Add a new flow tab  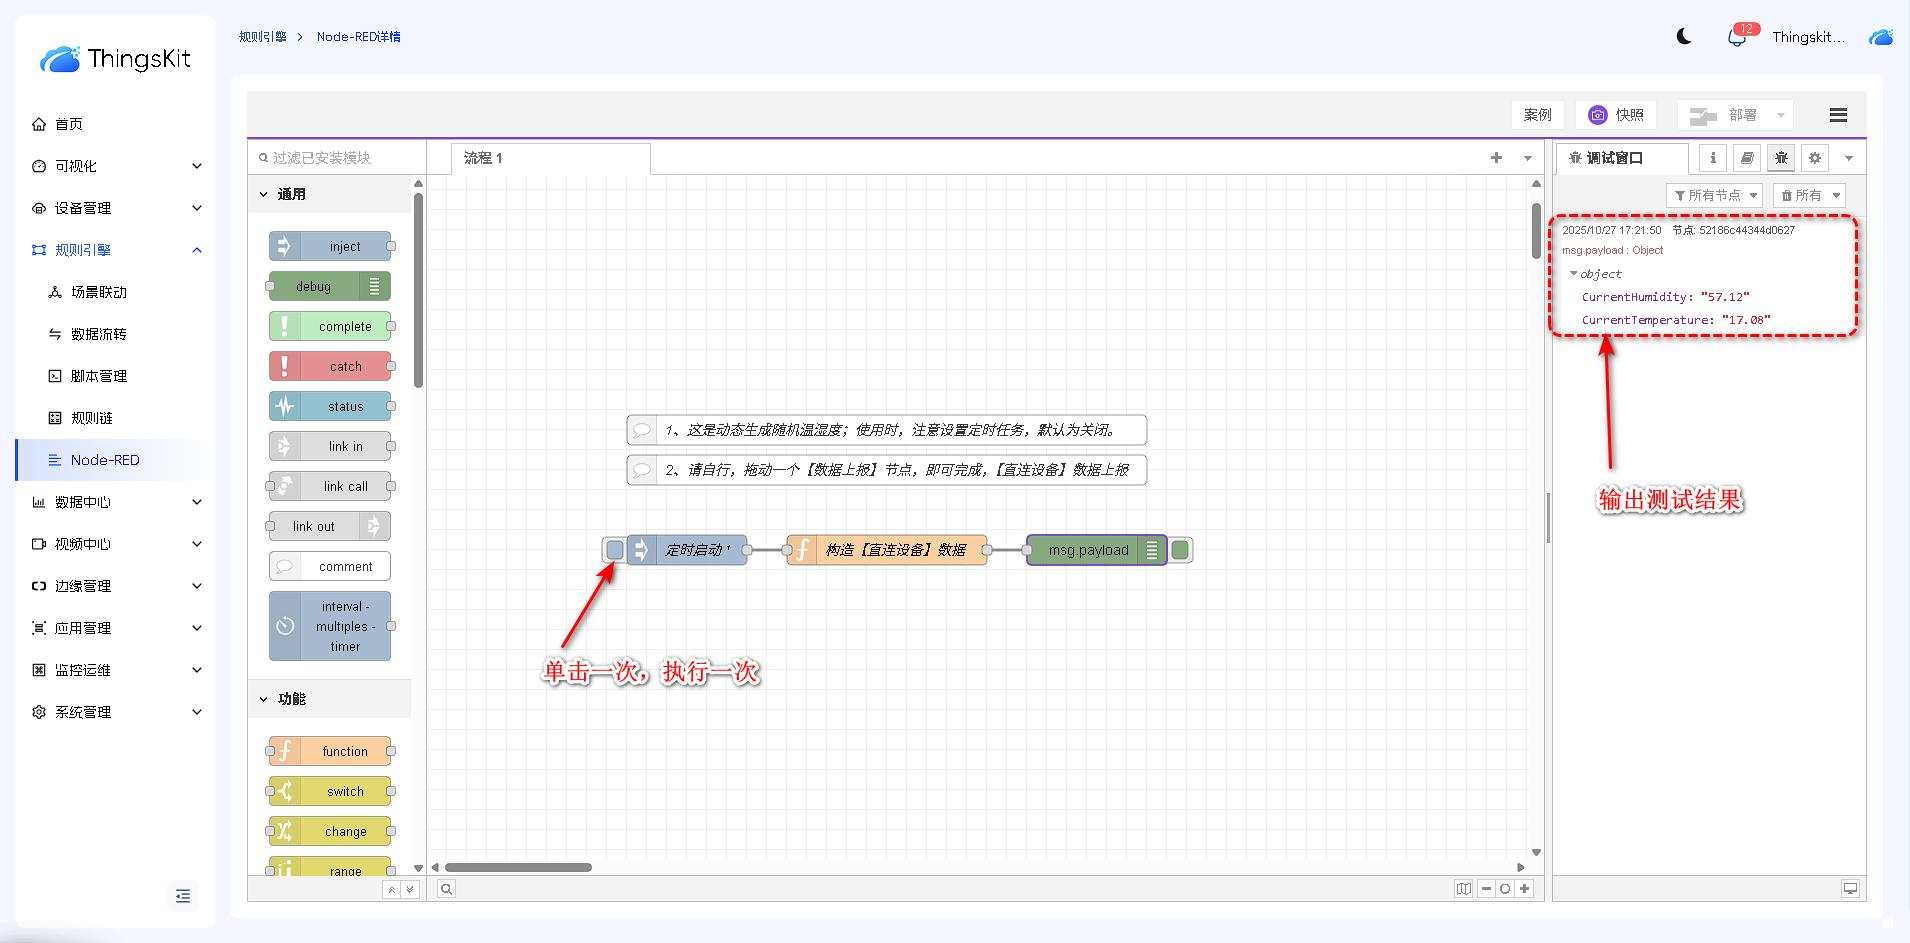(1496, 158)
